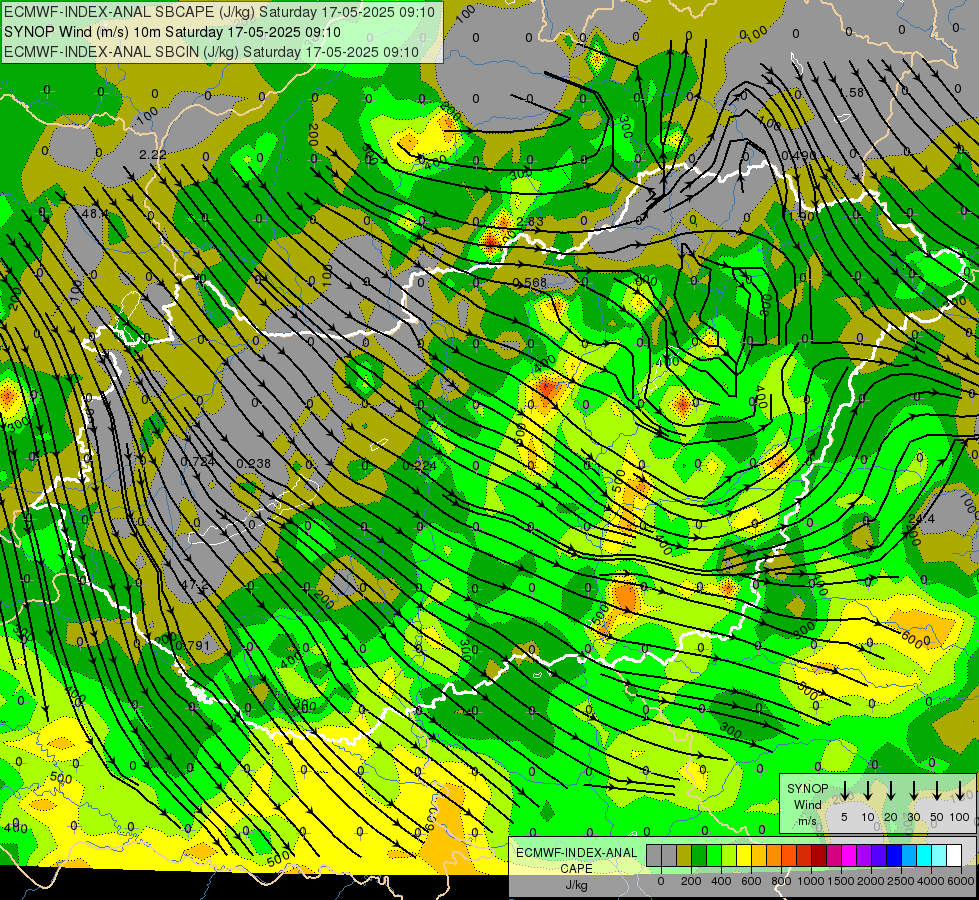
Task: Click the 50 speed label in wind legend
Action: pyautogui.click(x=937, y=817)
